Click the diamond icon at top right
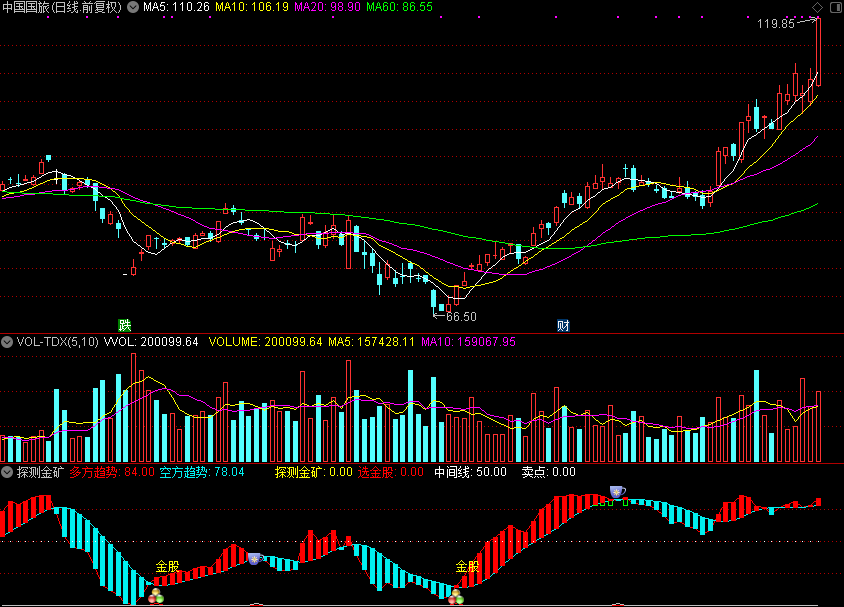844x607 pixels. [x=818, y=8]
